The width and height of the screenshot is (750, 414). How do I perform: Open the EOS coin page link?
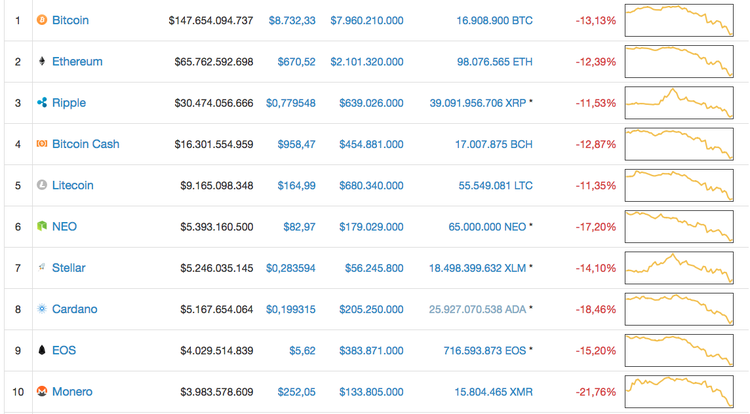pyautogui.click(x=64, y=350)
